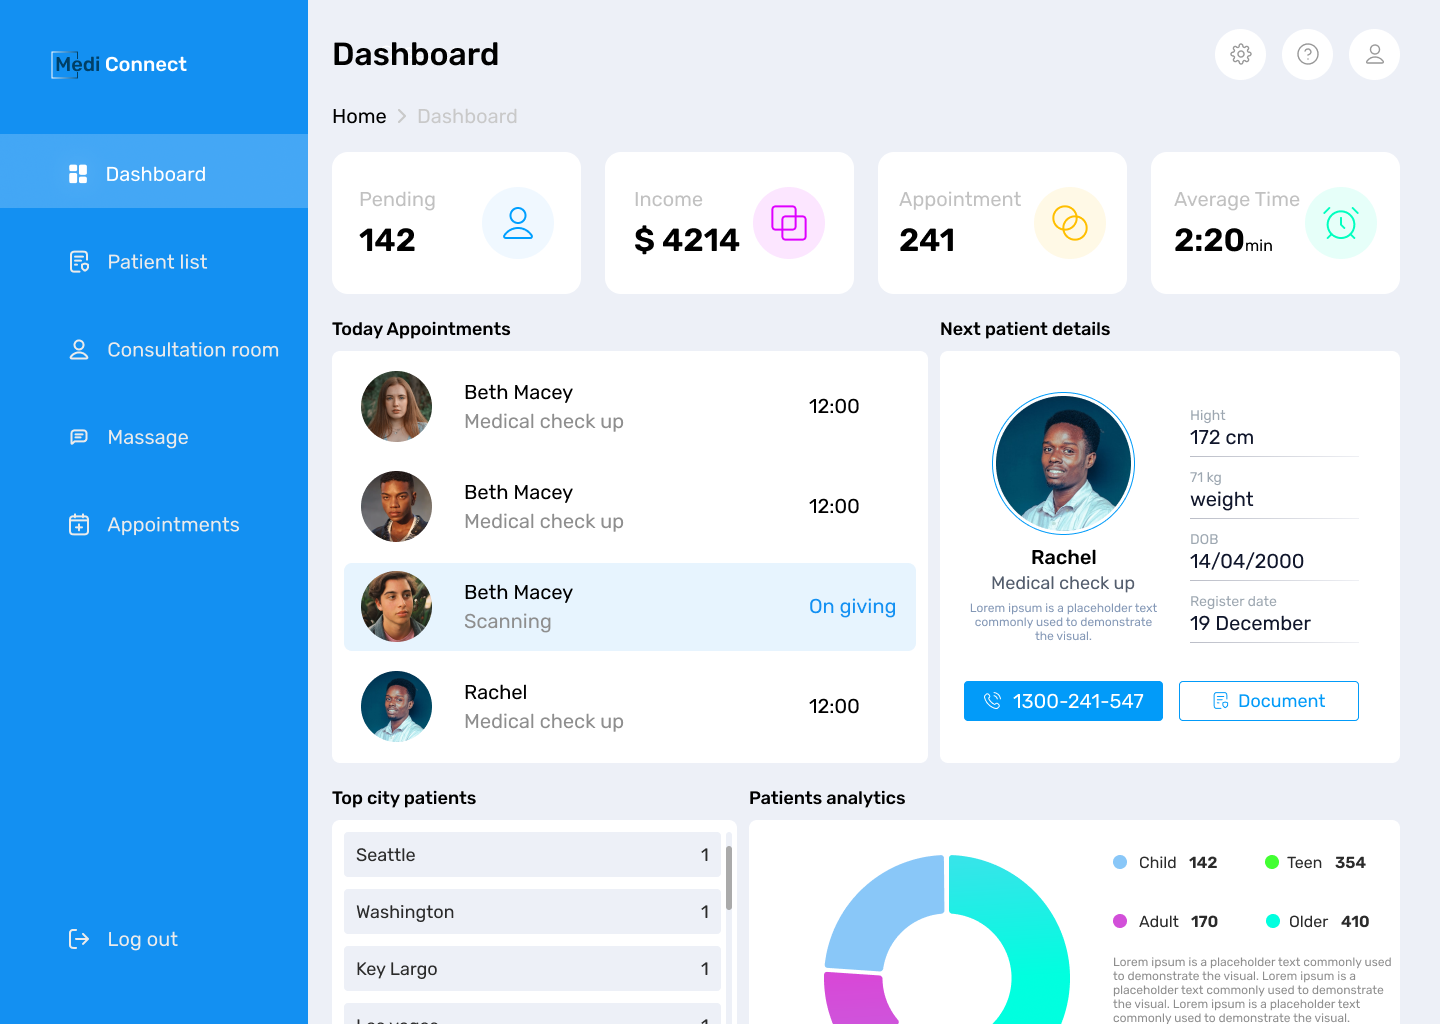Click the Today Appointments heading

click(x=421, y=329)
